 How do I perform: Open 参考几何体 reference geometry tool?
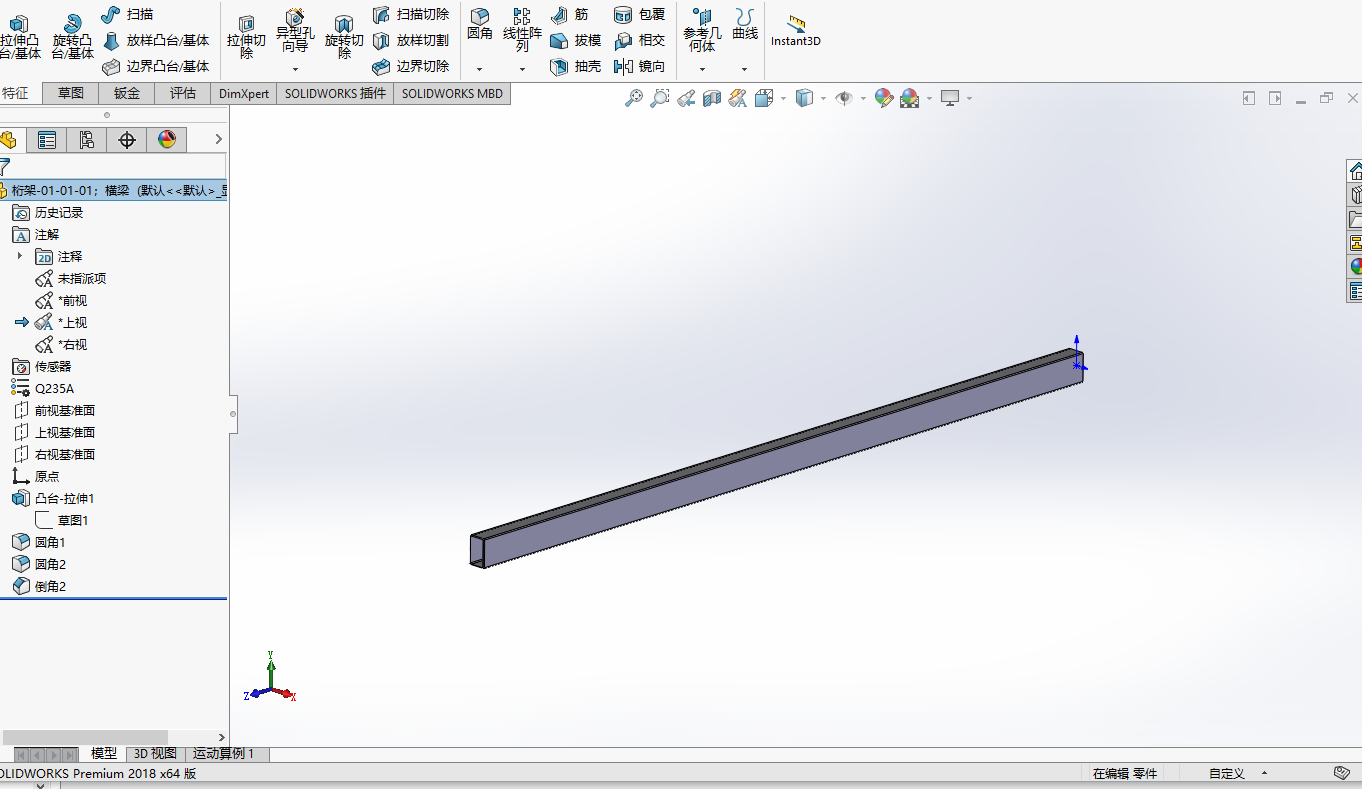(x=702, y=30)
